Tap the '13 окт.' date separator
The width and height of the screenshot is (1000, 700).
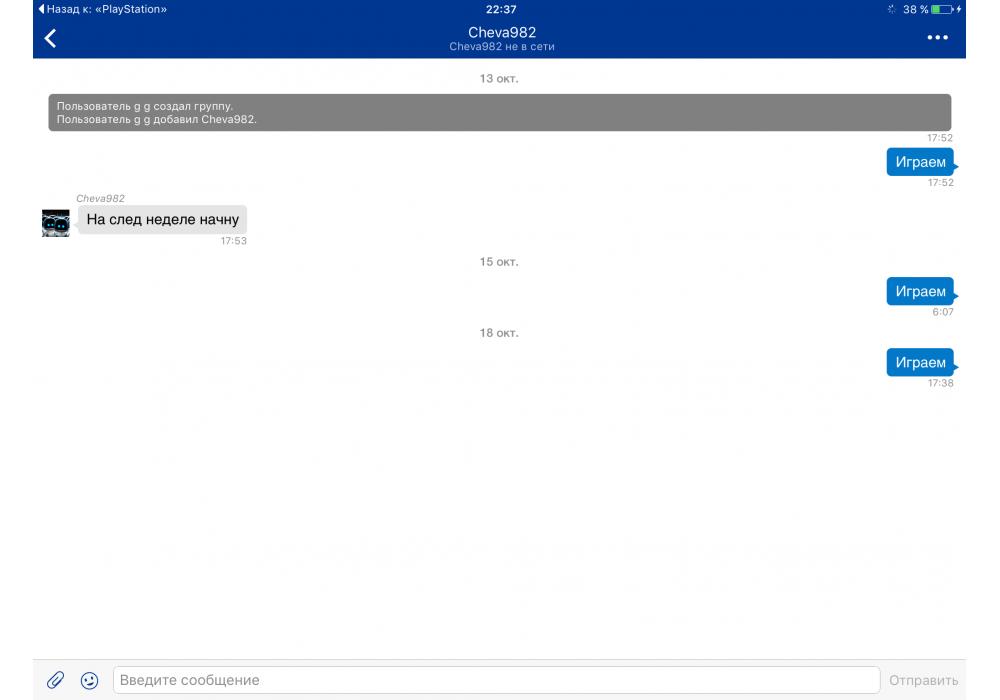coord(499,78)
